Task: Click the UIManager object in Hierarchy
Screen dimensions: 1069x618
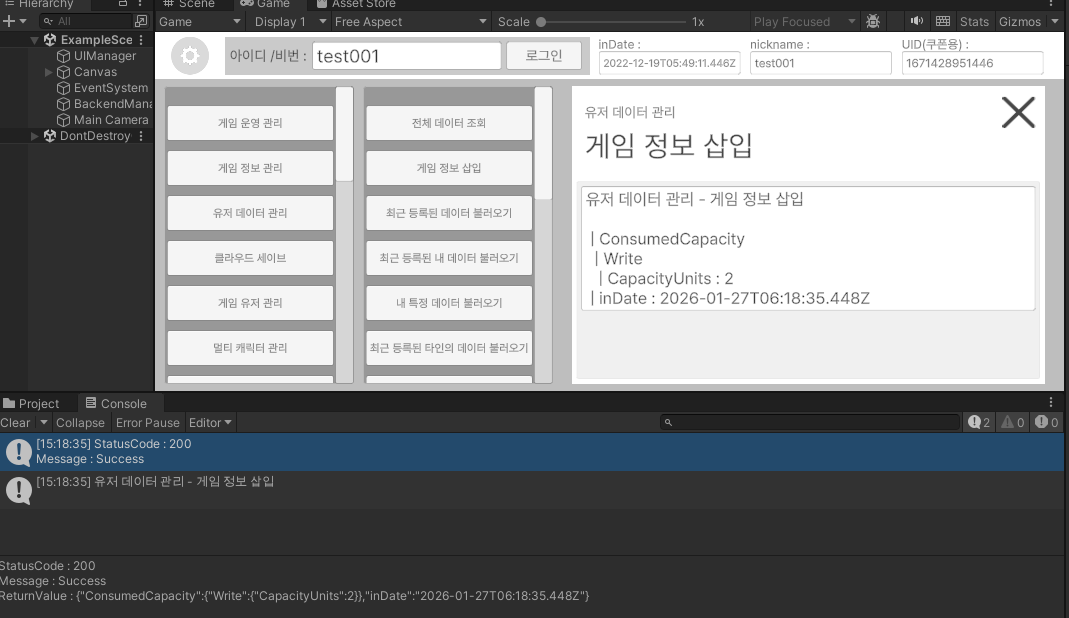Action: (x=104, y=56)
